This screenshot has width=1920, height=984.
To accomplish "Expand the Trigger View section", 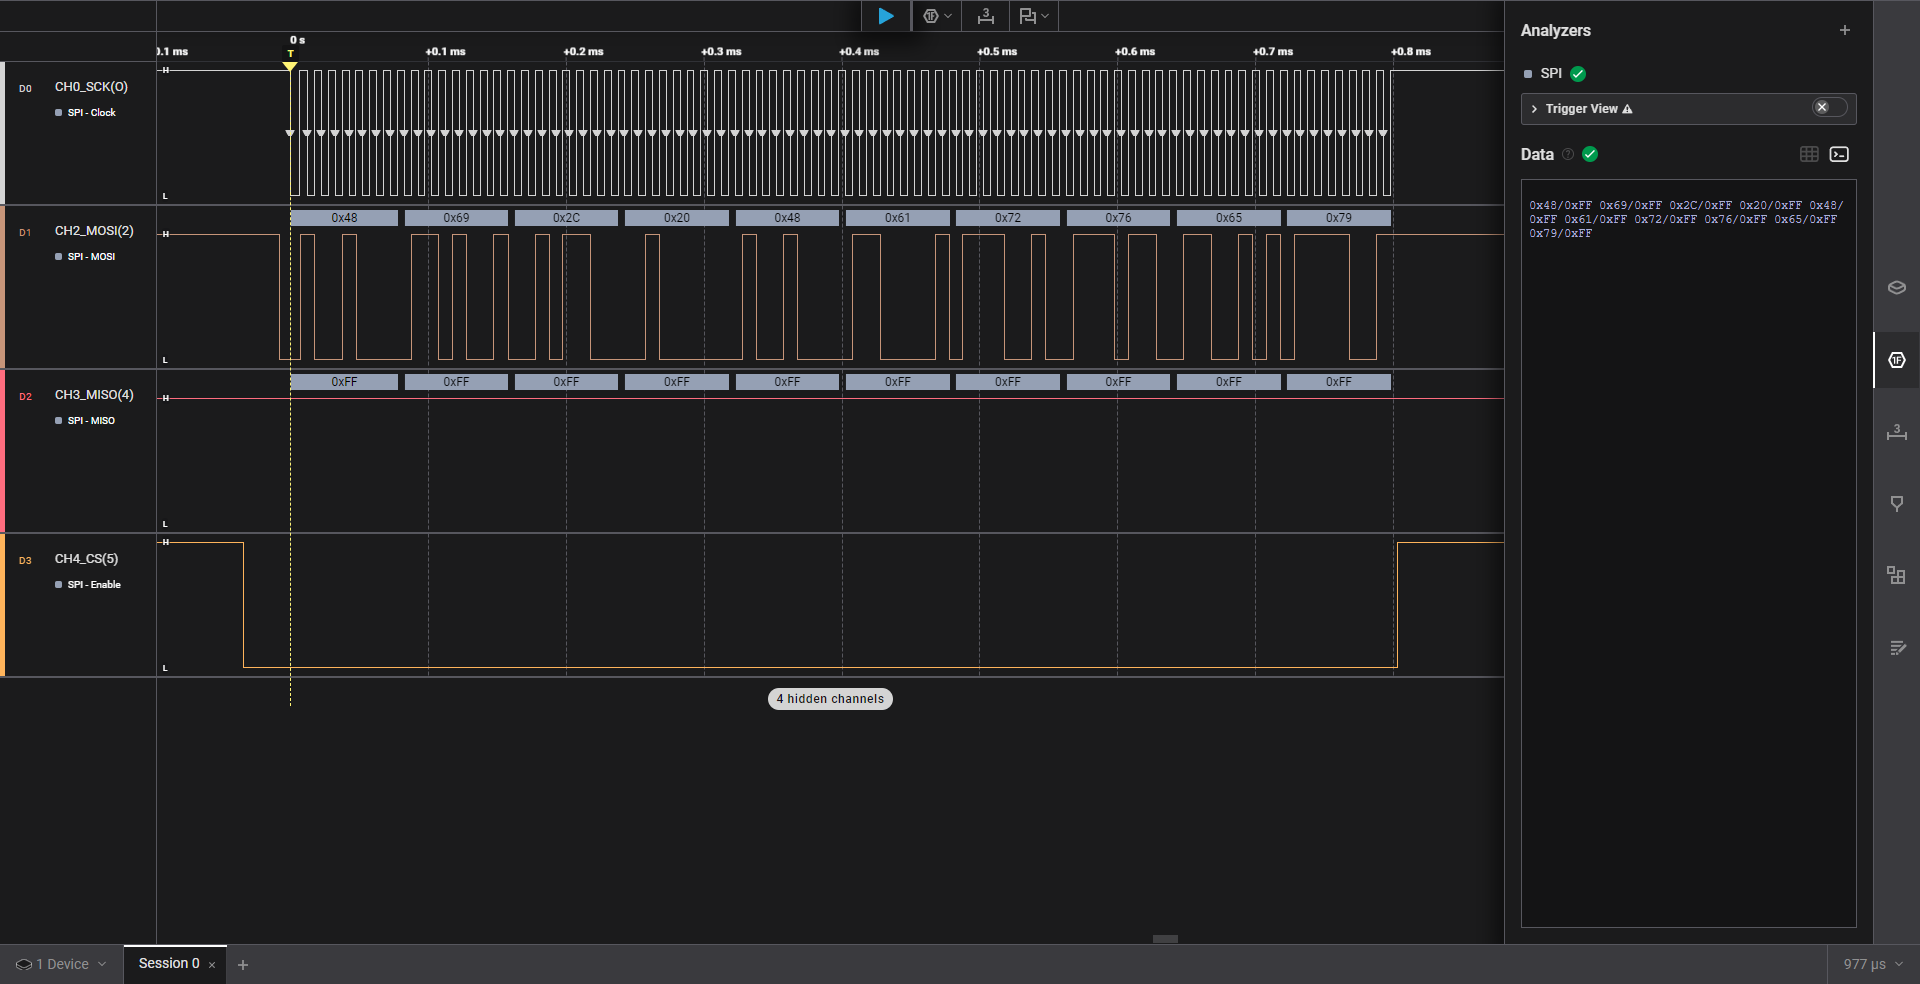I will [x=1535, y=109].
